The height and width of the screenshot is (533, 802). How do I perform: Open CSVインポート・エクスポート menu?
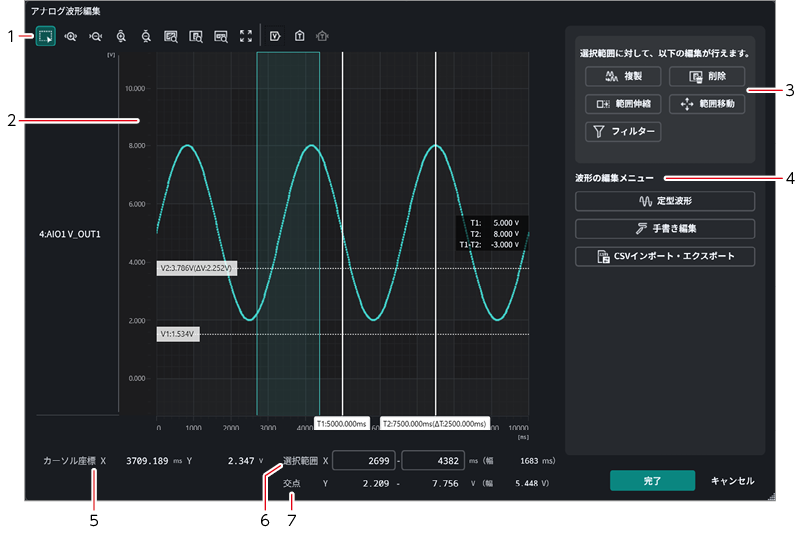pyautogui.click(x=665, y=256)
